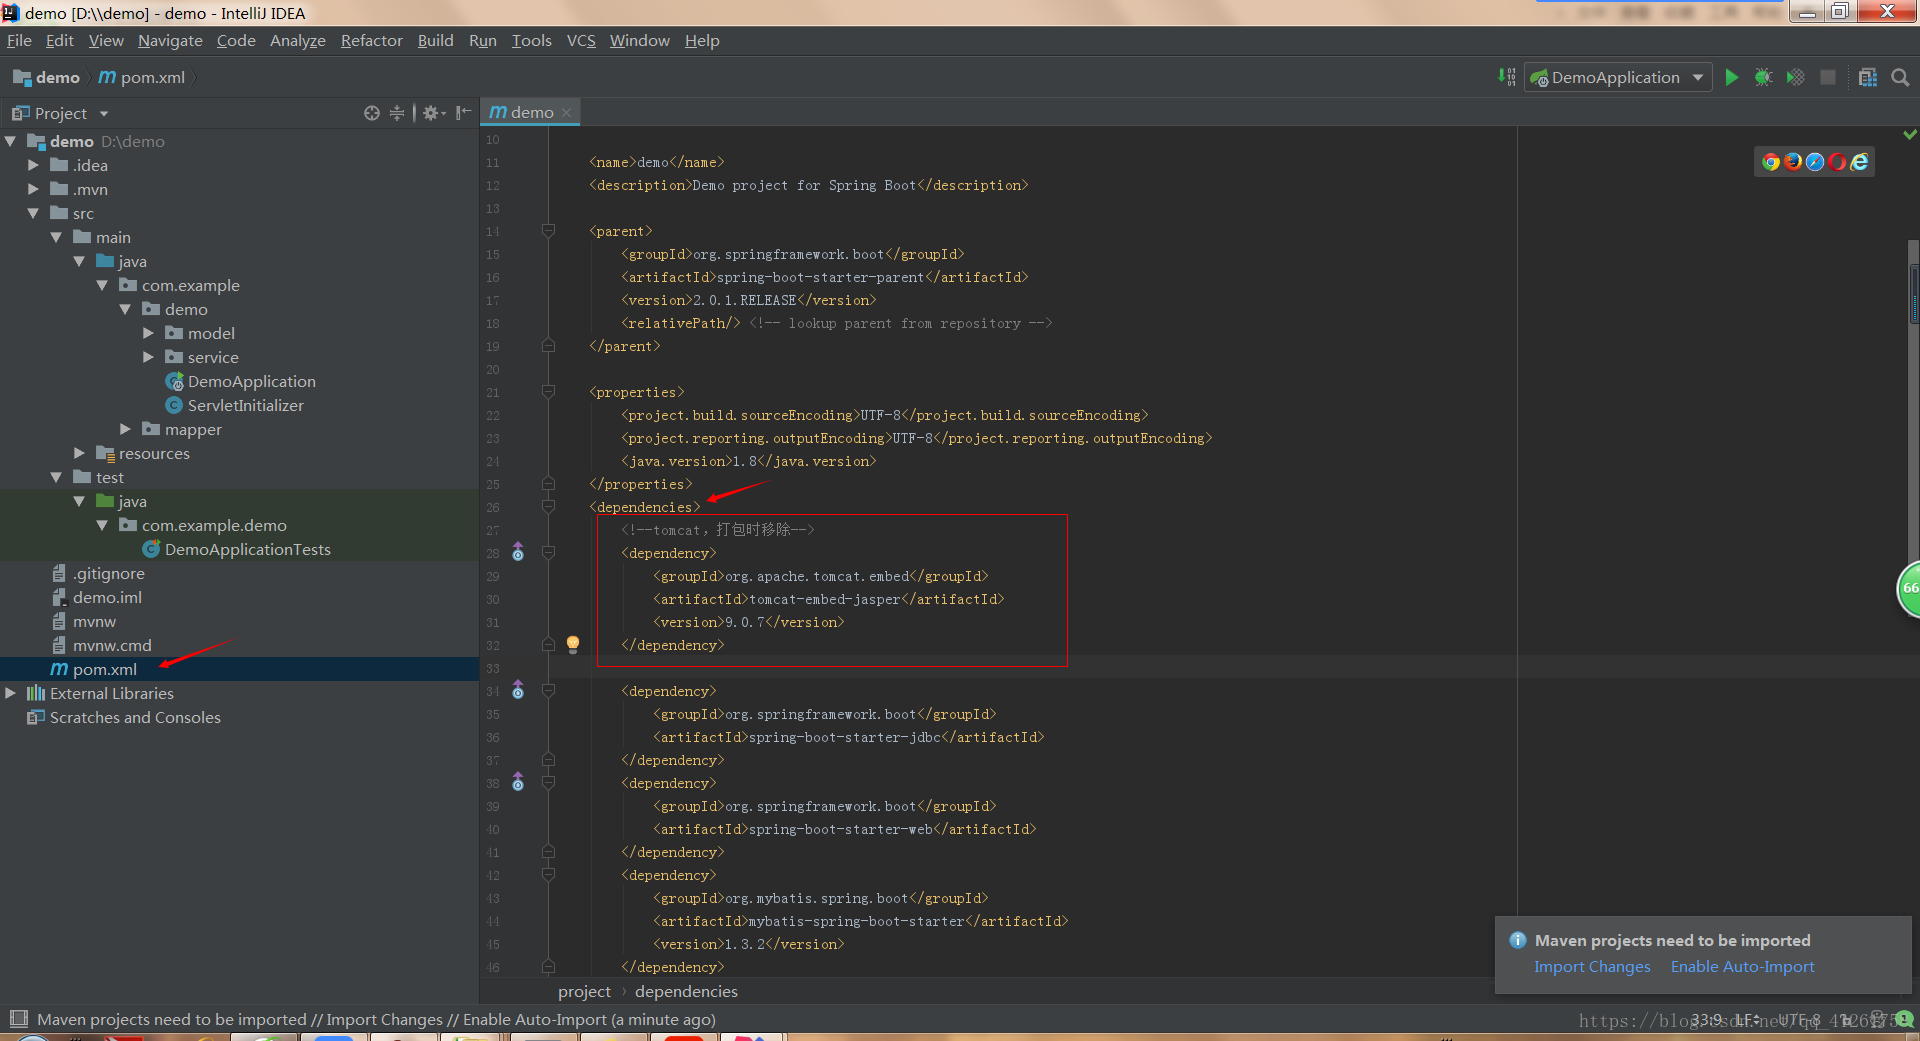Expand the .mvn folder
This screenshot has width=1920, height=1041.
(33, 189)
